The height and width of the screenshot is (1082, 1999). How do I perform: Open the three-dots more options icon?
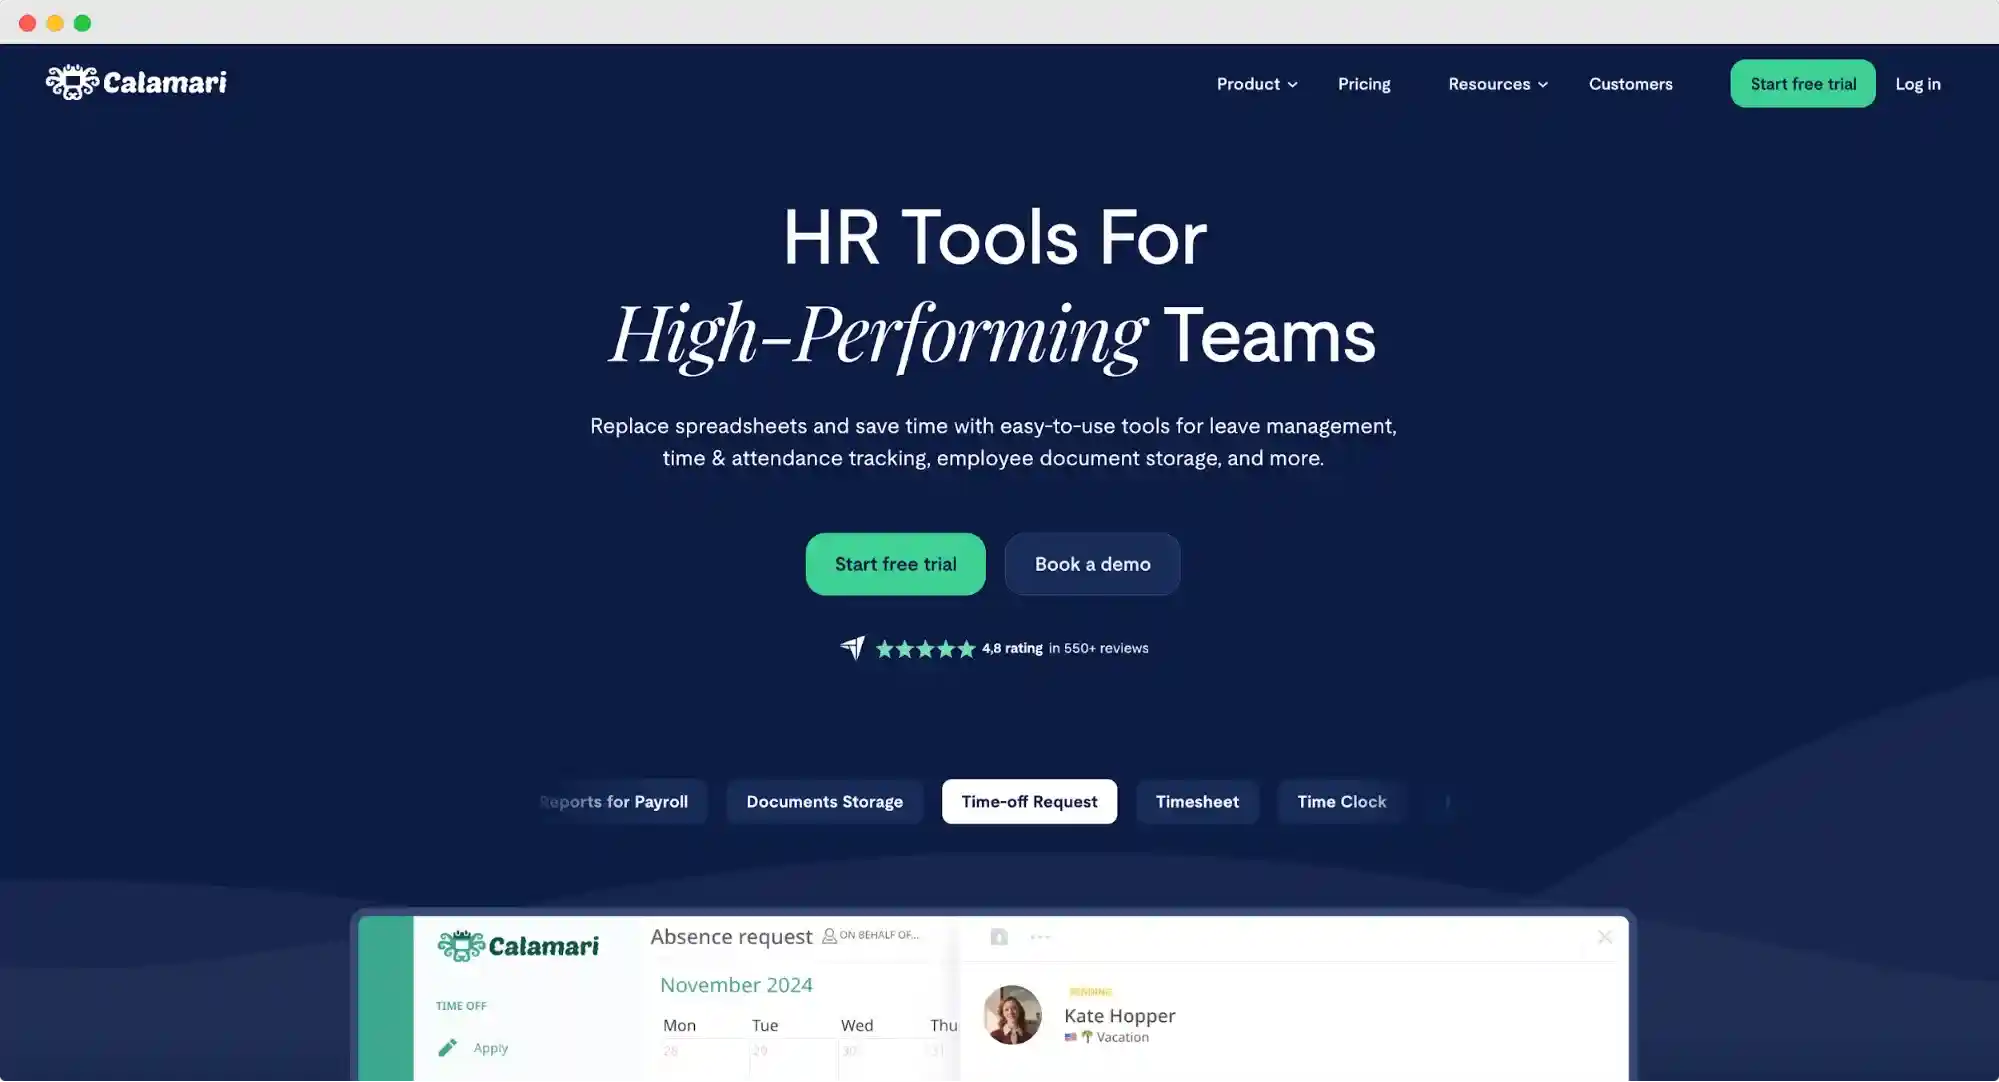1040,937
